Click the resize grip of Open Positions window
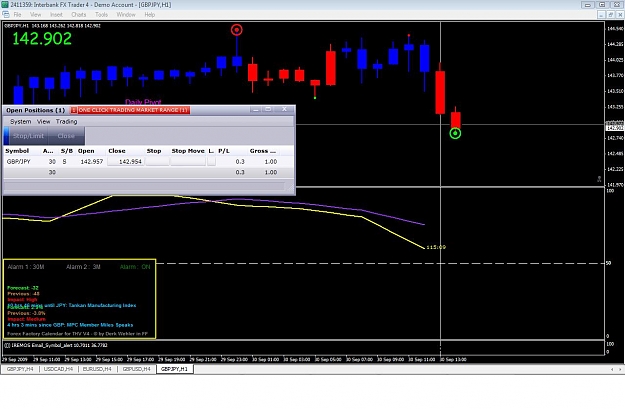This screenshot has width=625, height=409. [291, 189]
